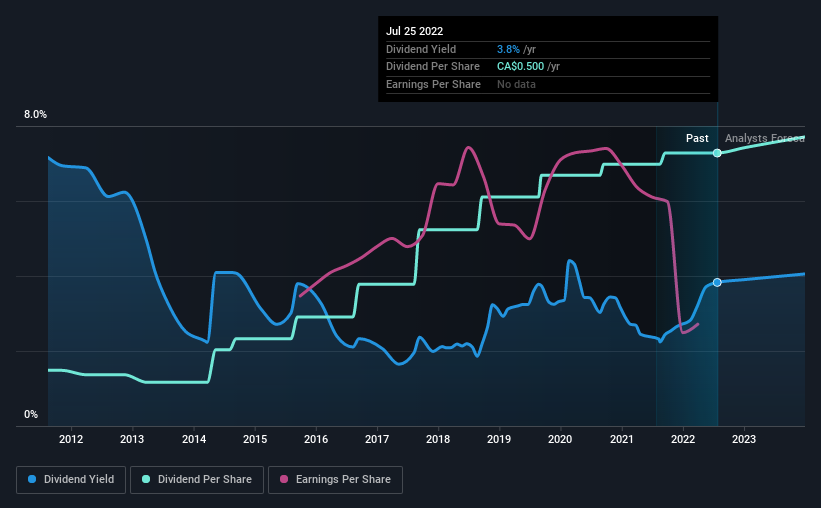Toggle the Dividend Yield legend button
This screenshot has width=821, height=508.
(71, 480)
